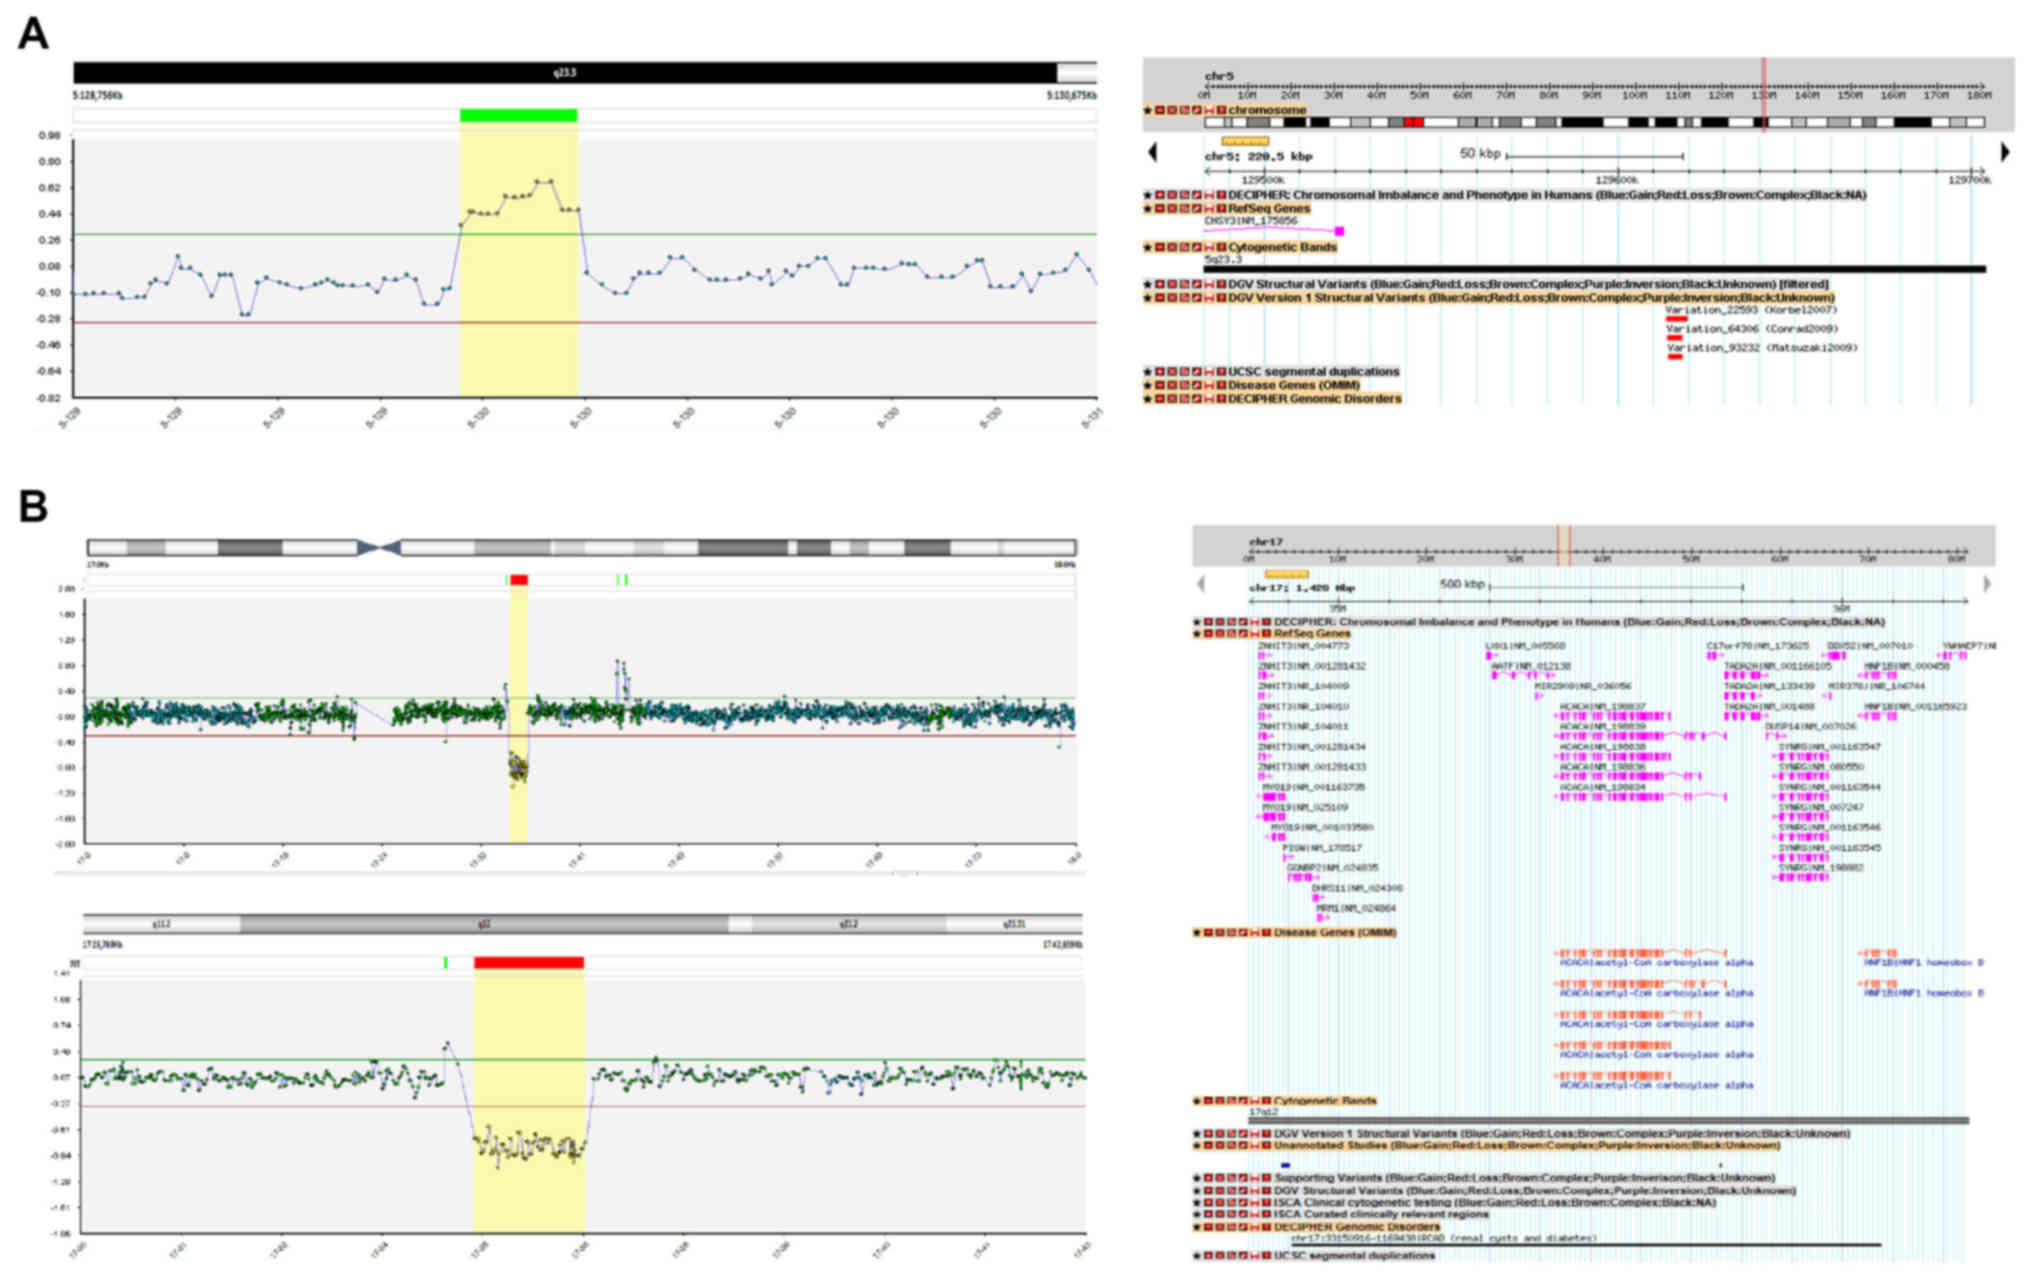2031x1279 pixels.
Task: Click the green gain segment bar in panel A
Action: pyautogui.click(x=518, y=116)
